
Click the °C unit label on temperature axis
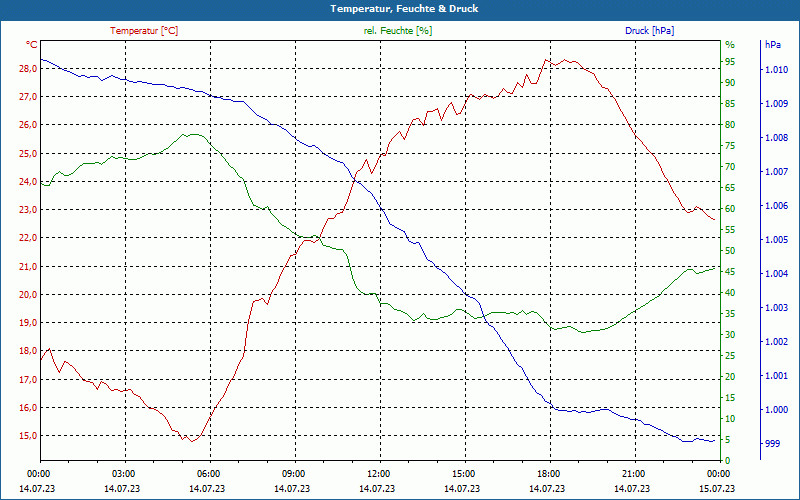(x=32, y=45)
